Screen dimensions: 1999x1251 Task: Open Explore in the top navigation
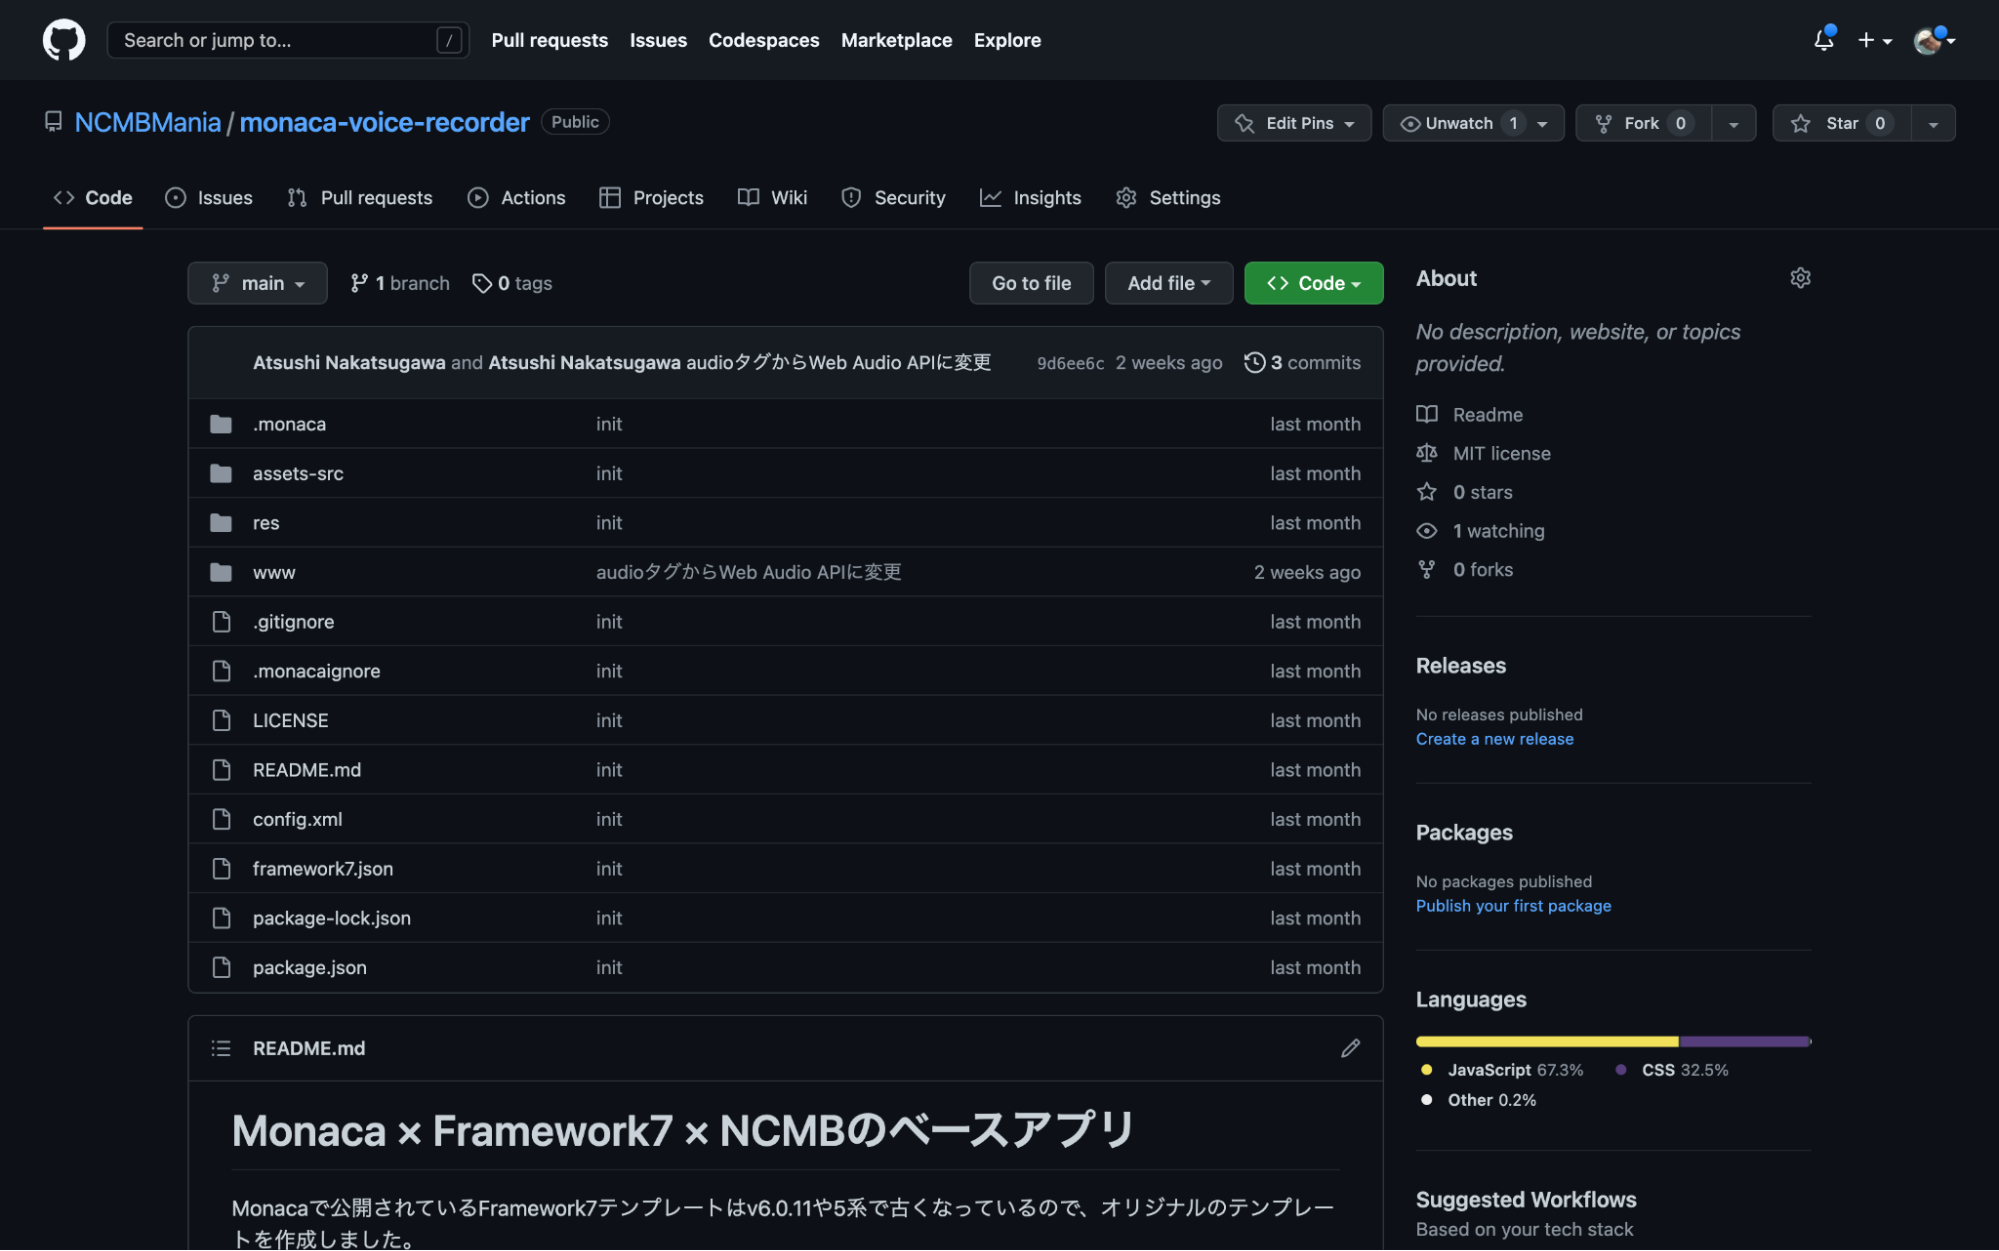pos(1007,40)
